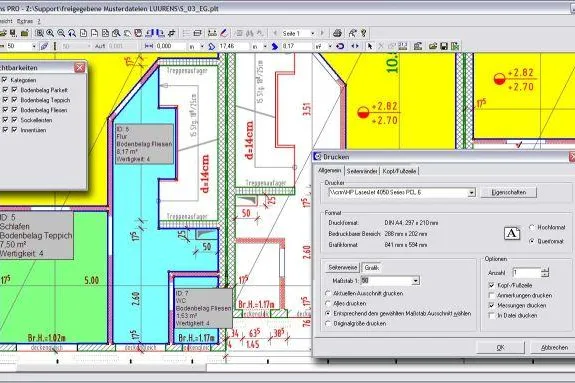Click the Eigenschaften button

pos(509,192)
